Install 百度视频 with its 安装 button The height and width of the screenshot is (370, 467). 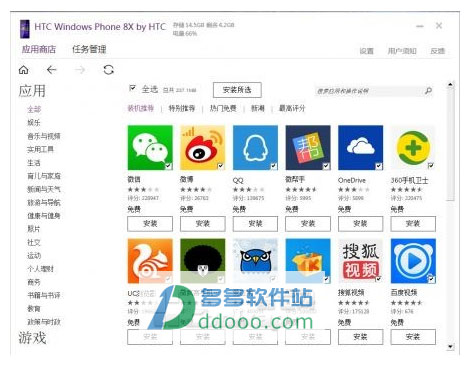click(413, 337)
